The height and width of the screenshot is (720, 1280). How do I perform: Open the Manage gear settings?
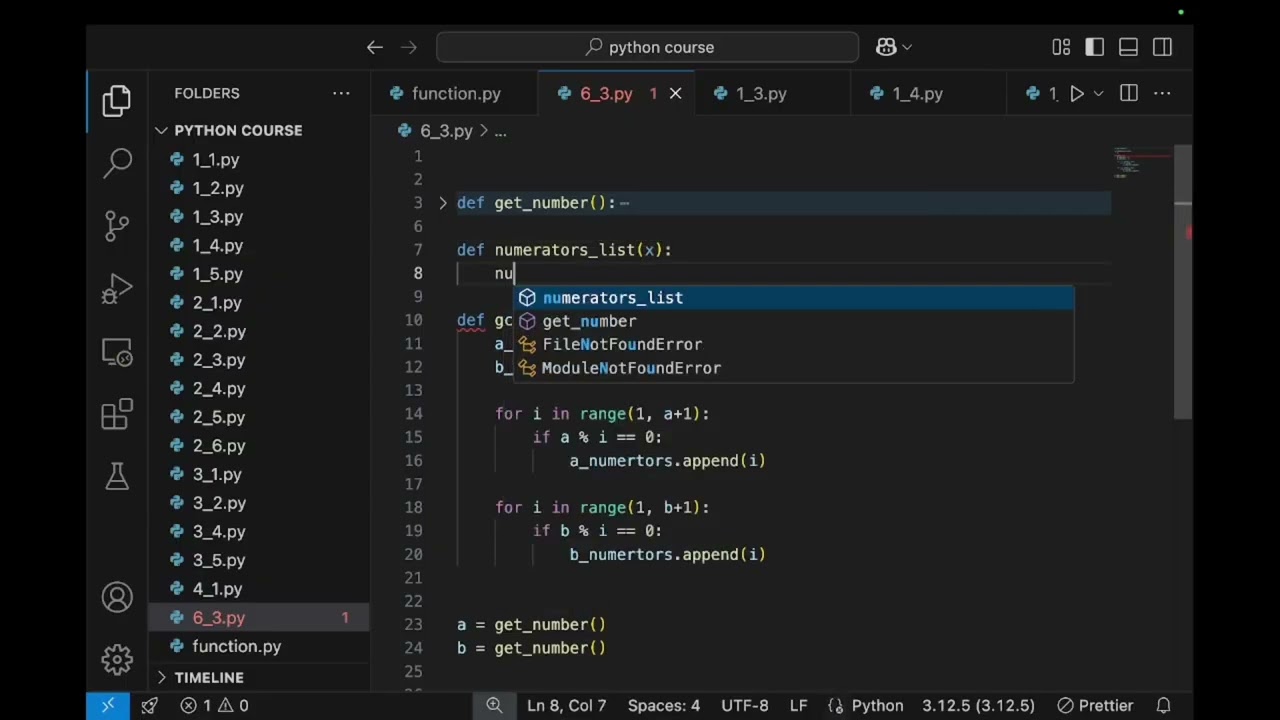pyautogui.click(x=117, y=659)
